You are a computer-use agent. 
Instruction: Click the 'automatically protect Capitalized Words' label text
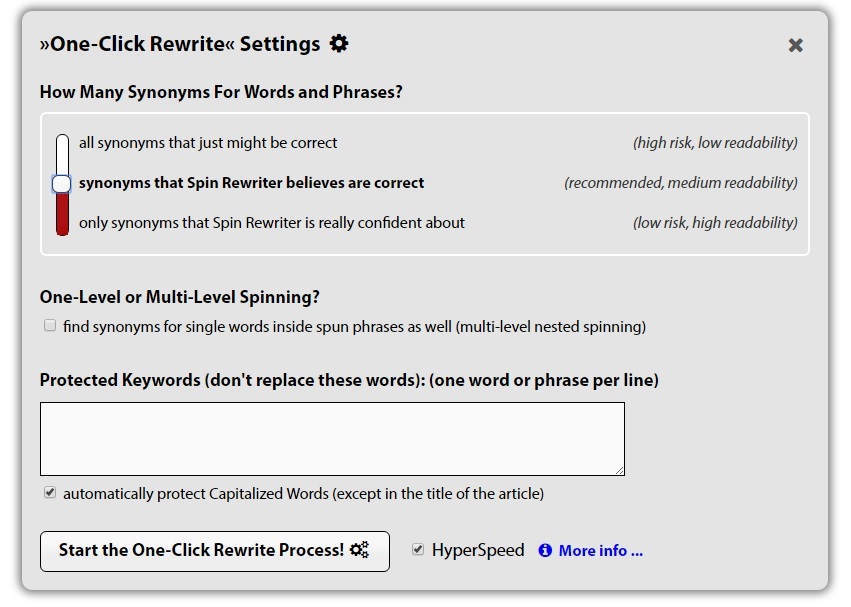pos(303,494)
